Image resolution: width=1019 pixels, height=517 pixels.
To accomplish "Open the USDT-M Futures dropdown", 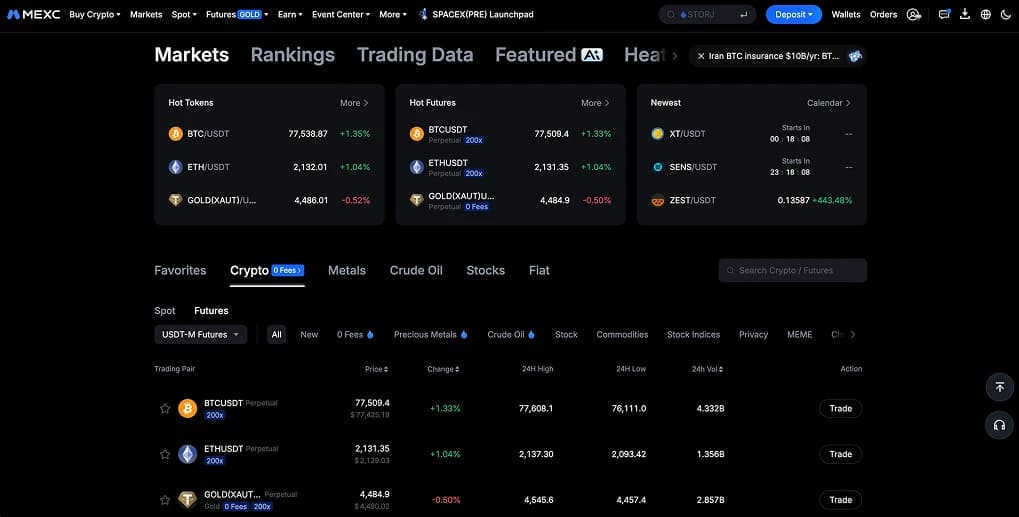I will point(200,334).
